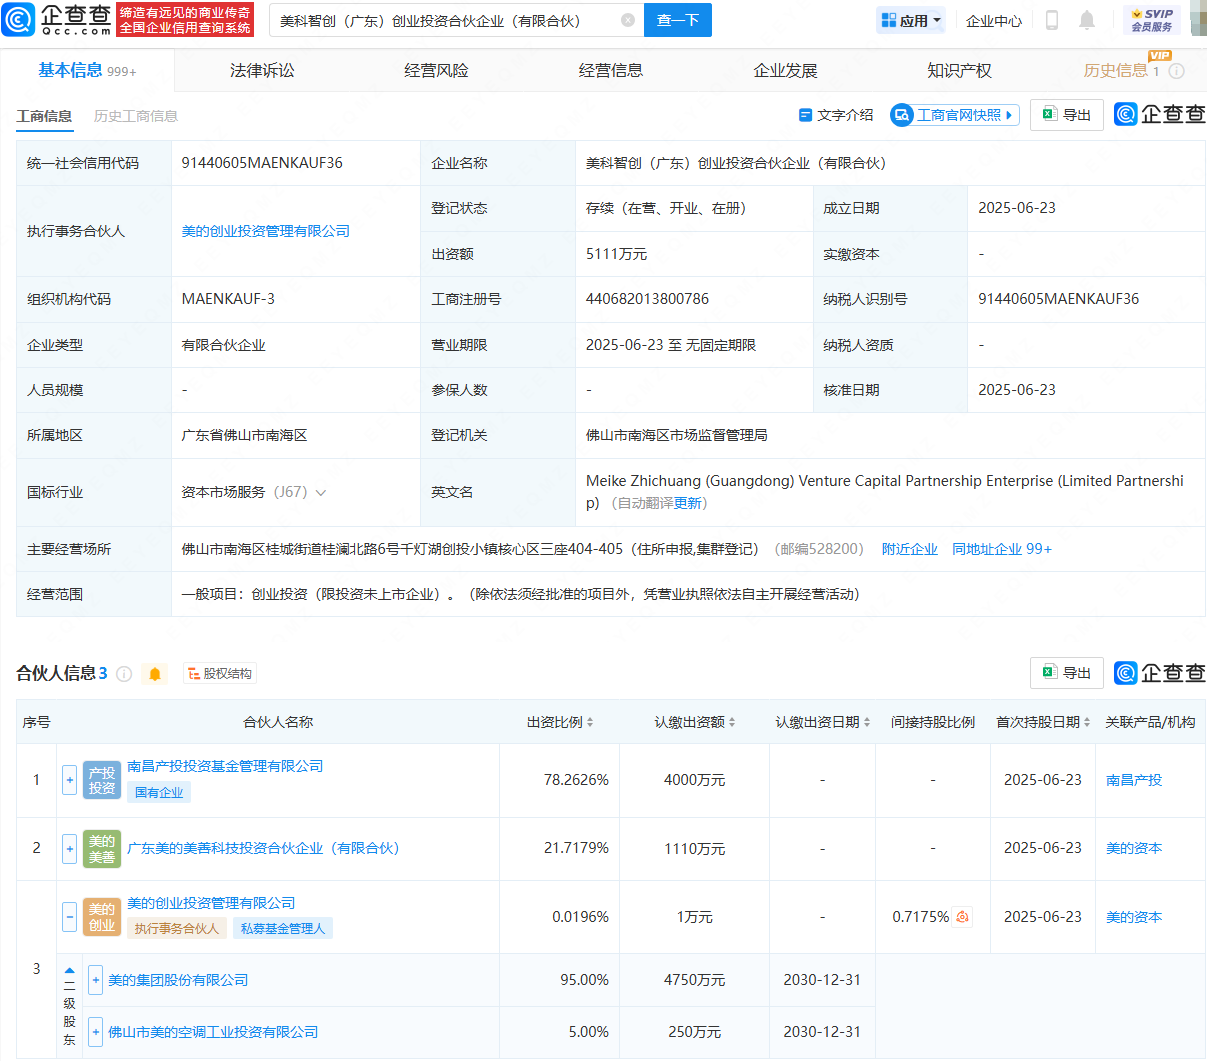The image size is (1207, 1061).
Task: Expand 美的集团股份有限公司 sub-shareholder row
Action: pos(96,980)
